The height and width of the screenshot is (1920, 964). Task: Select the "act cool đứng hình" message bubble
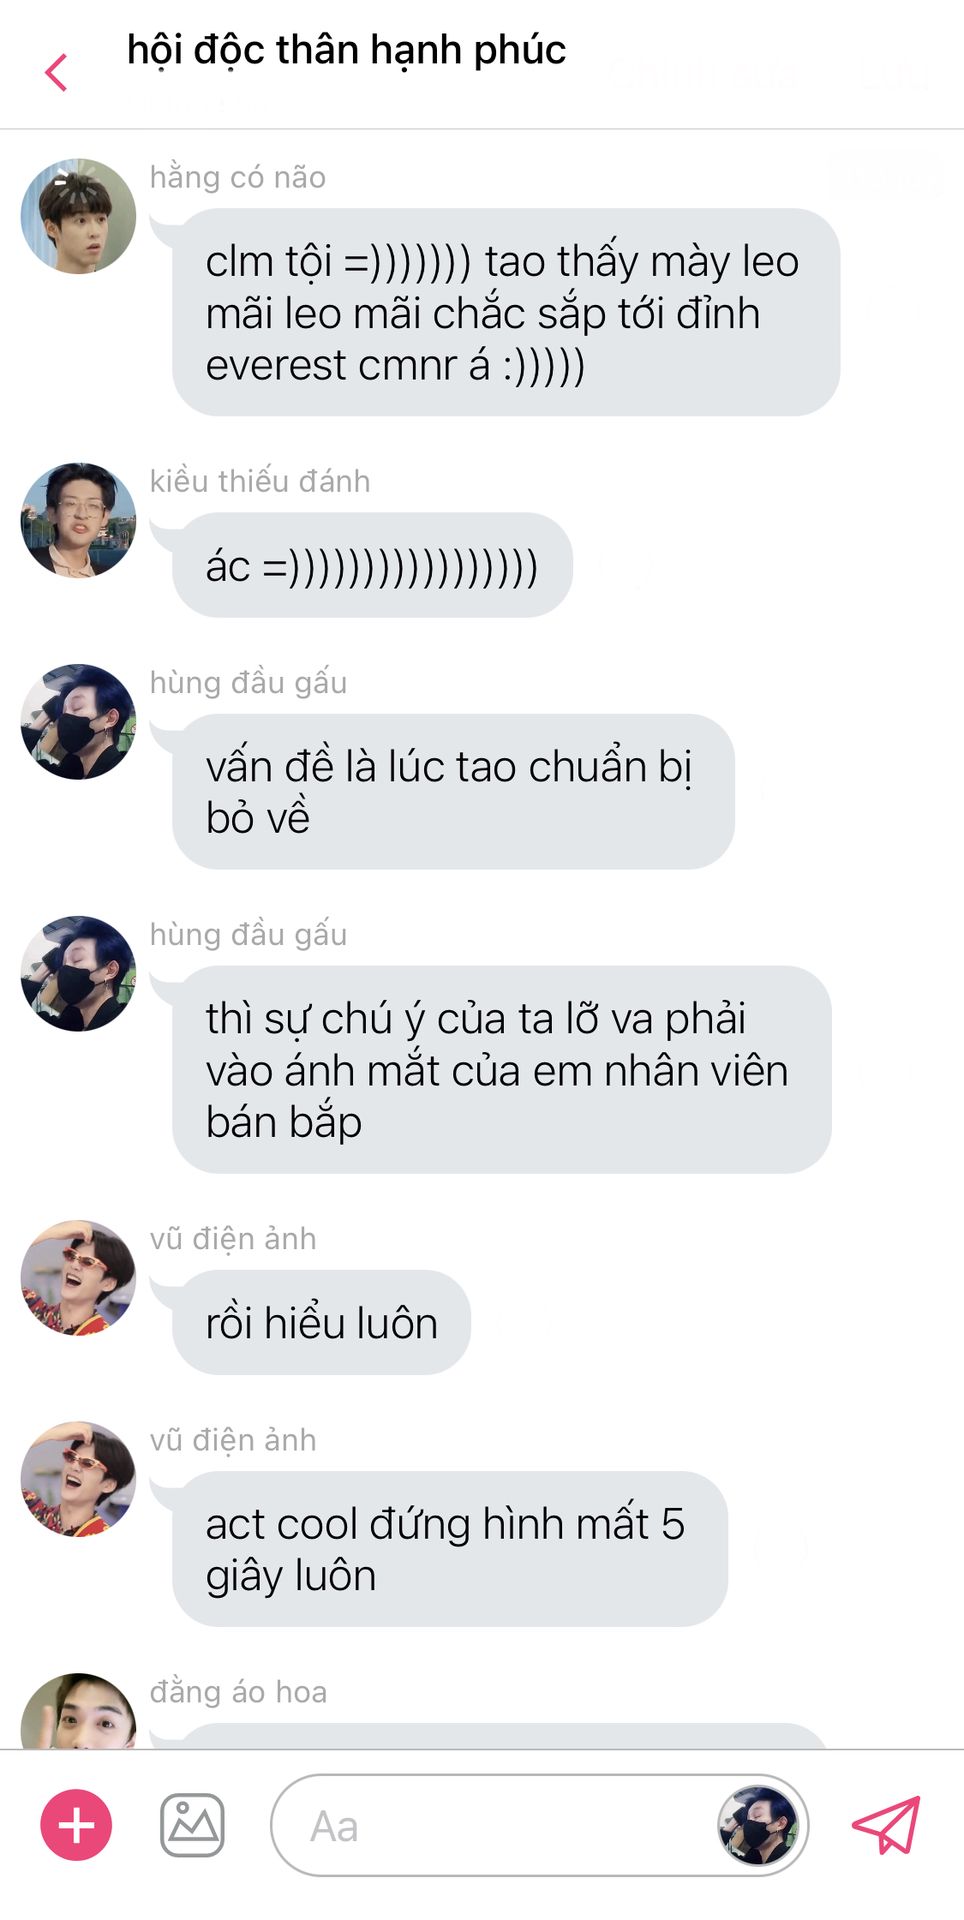pyautogui.click(x=450, y=1549)
